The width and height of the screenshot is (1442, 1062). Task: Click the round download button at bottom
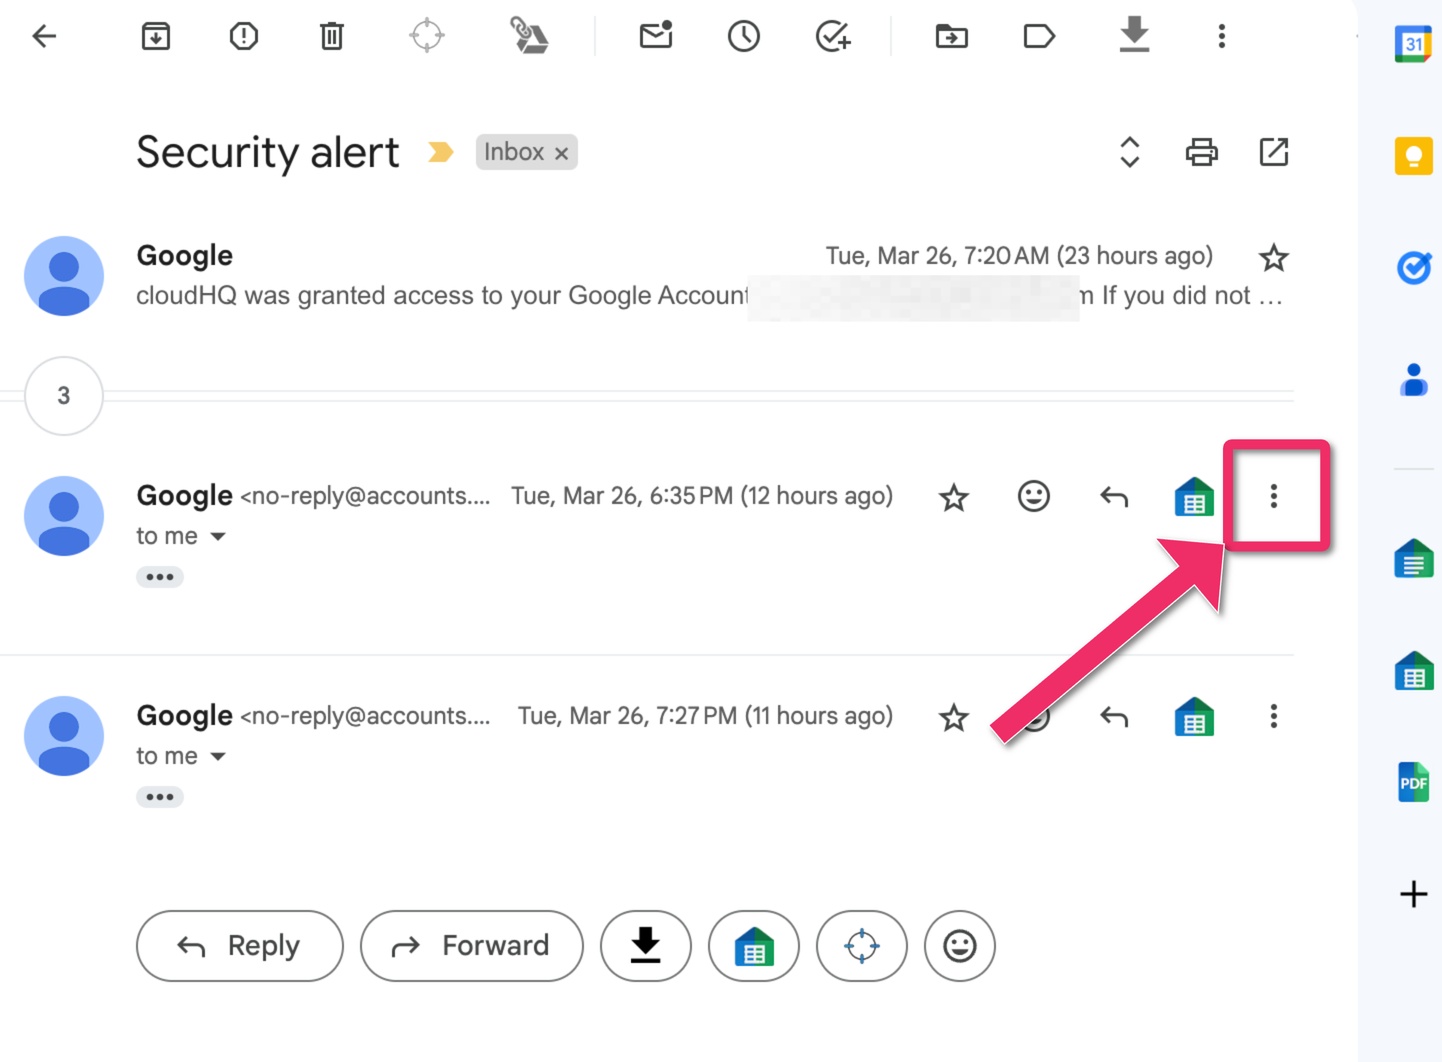(646, 946)
